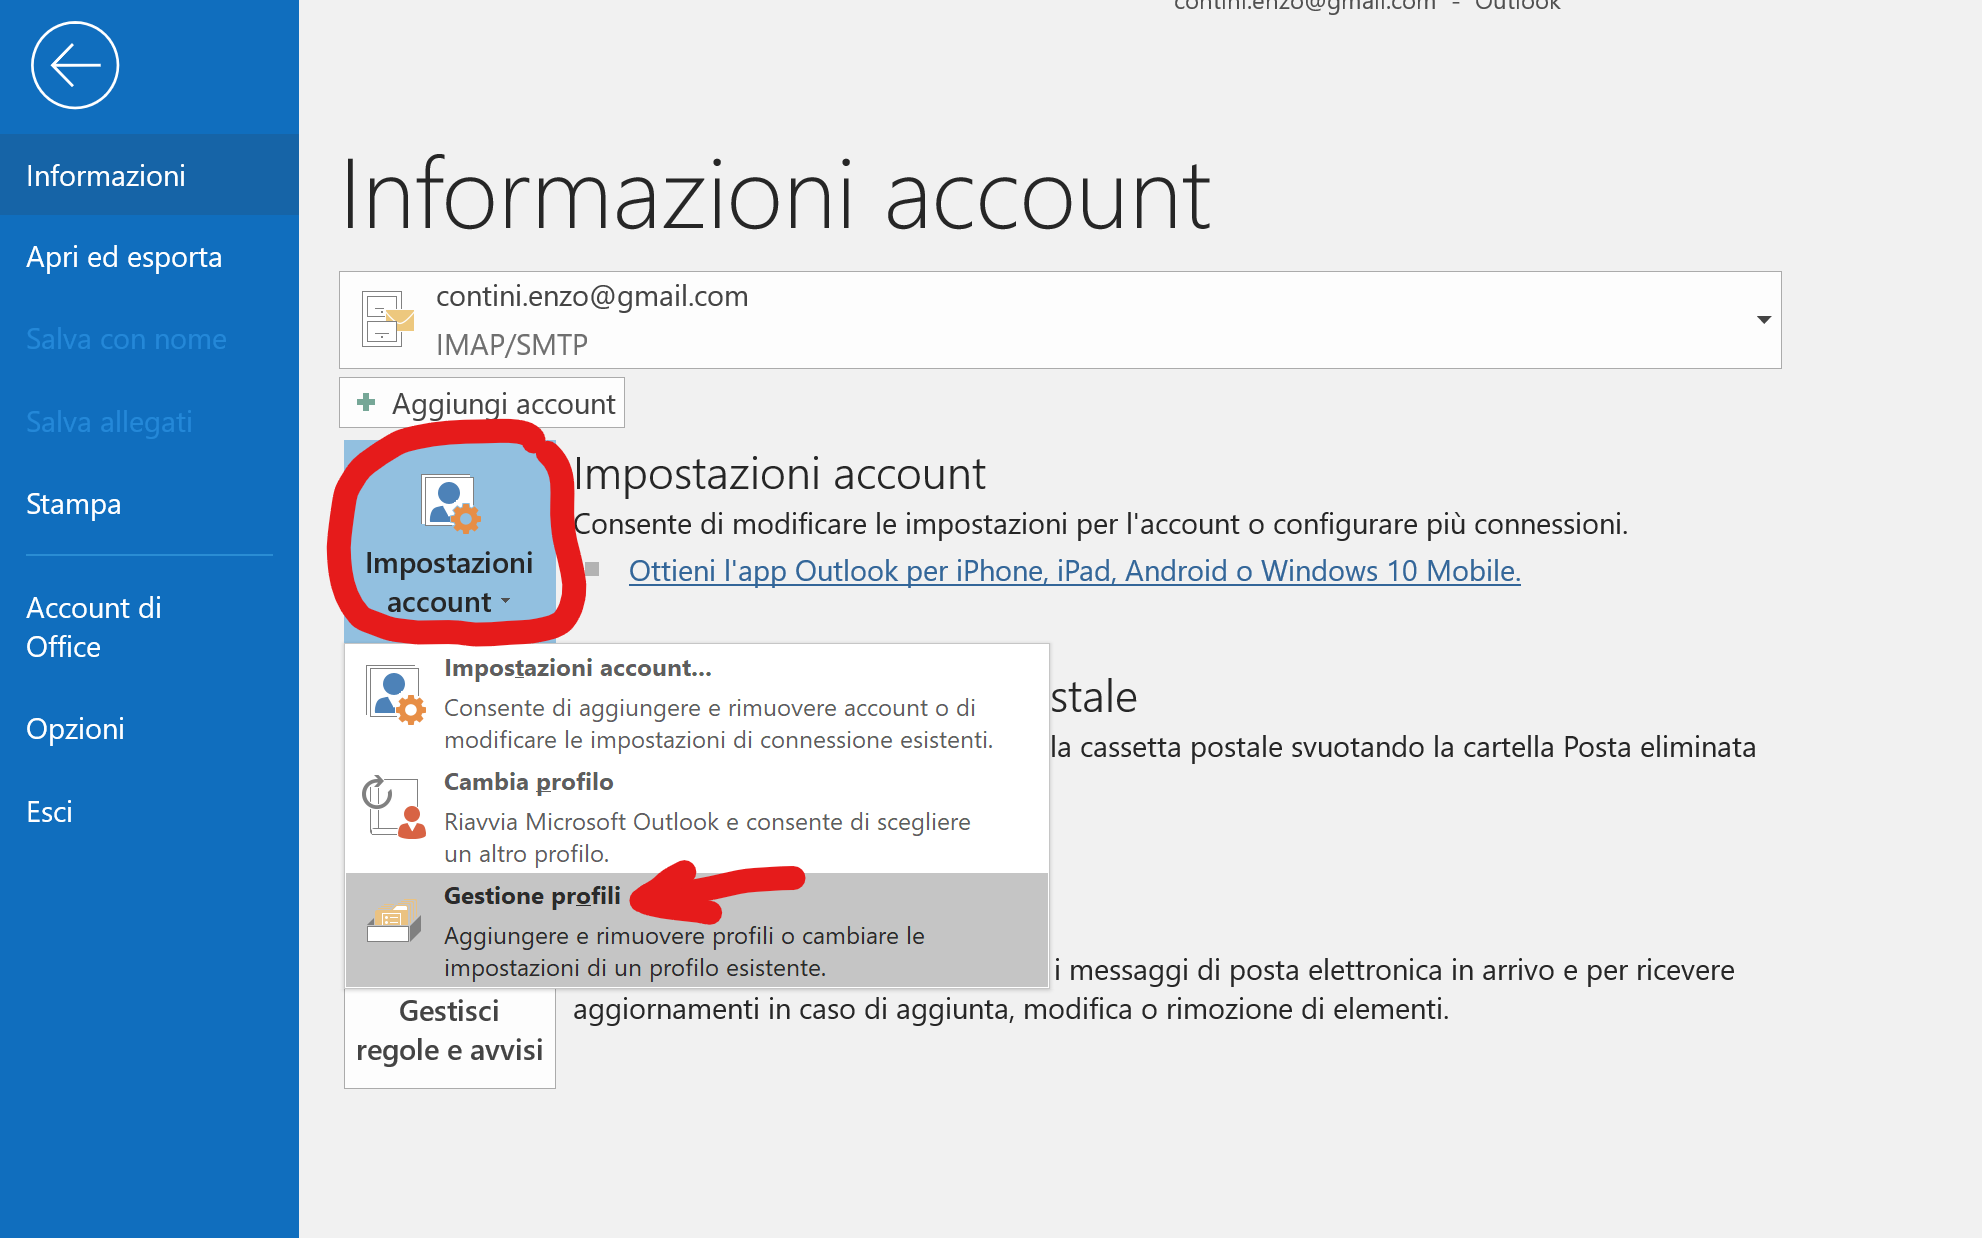Expand the email account selector dropdown arrow

1763,320
